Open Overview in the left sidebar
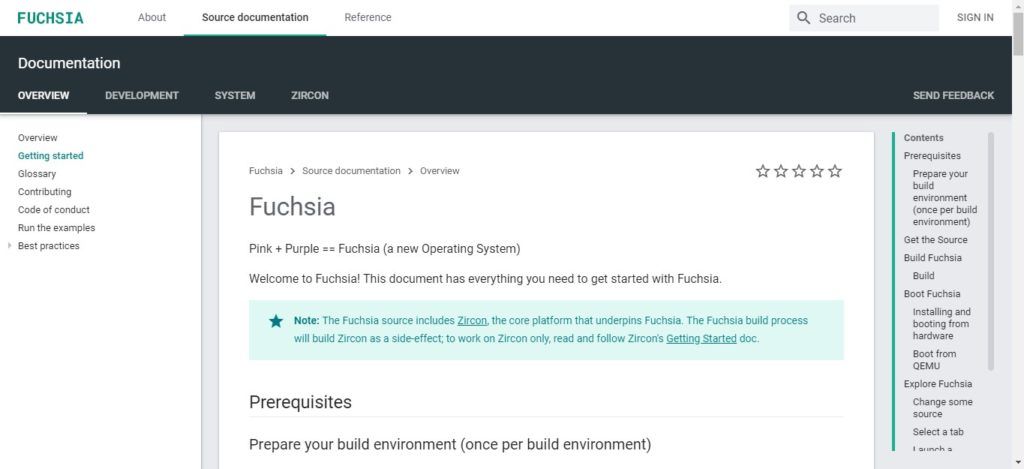This screenshot has height=469, width=1024. (x=37, y=138)
